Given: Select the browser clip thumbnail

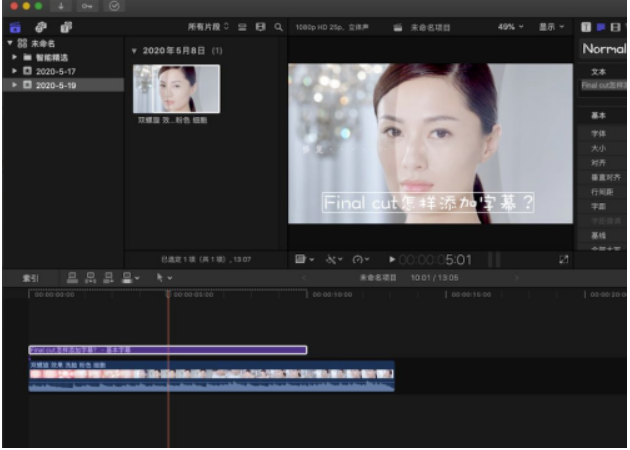Looking at the screenshot, I should click(x=176, y=89).
